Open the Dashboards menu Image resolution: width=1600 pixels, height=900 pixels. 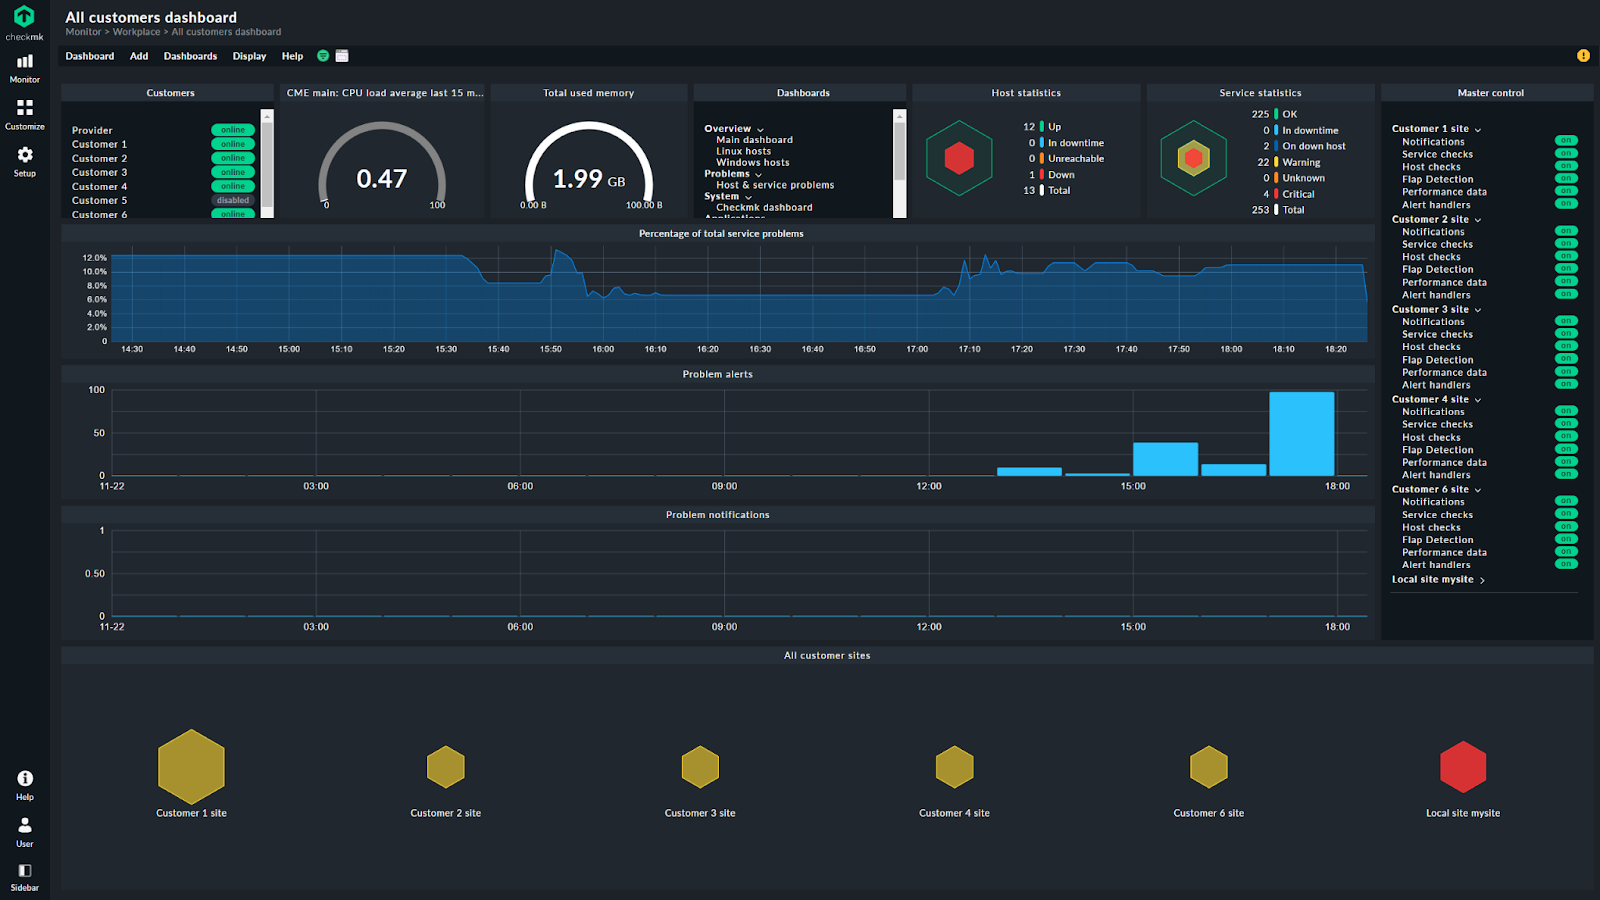point(190,56)
